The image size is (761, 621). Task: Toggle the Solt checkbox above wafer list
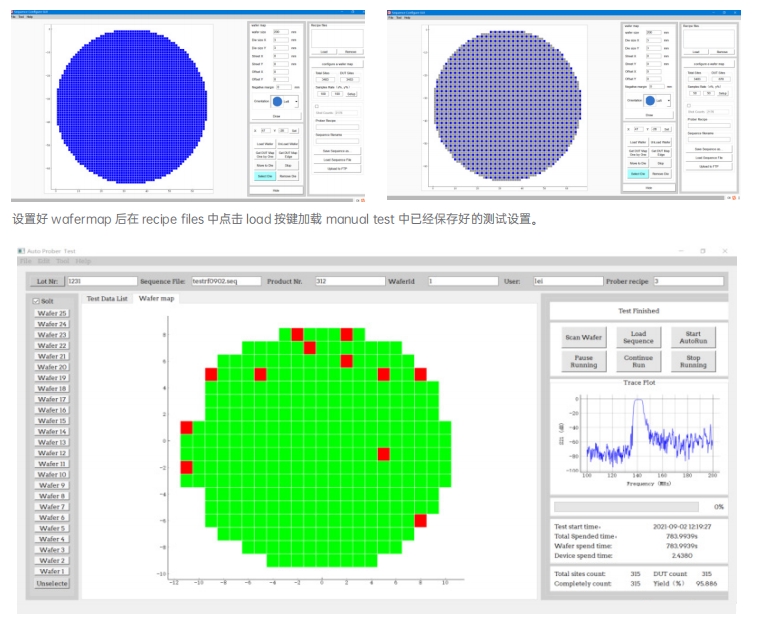pyautogui.click(x=37, y=300)
